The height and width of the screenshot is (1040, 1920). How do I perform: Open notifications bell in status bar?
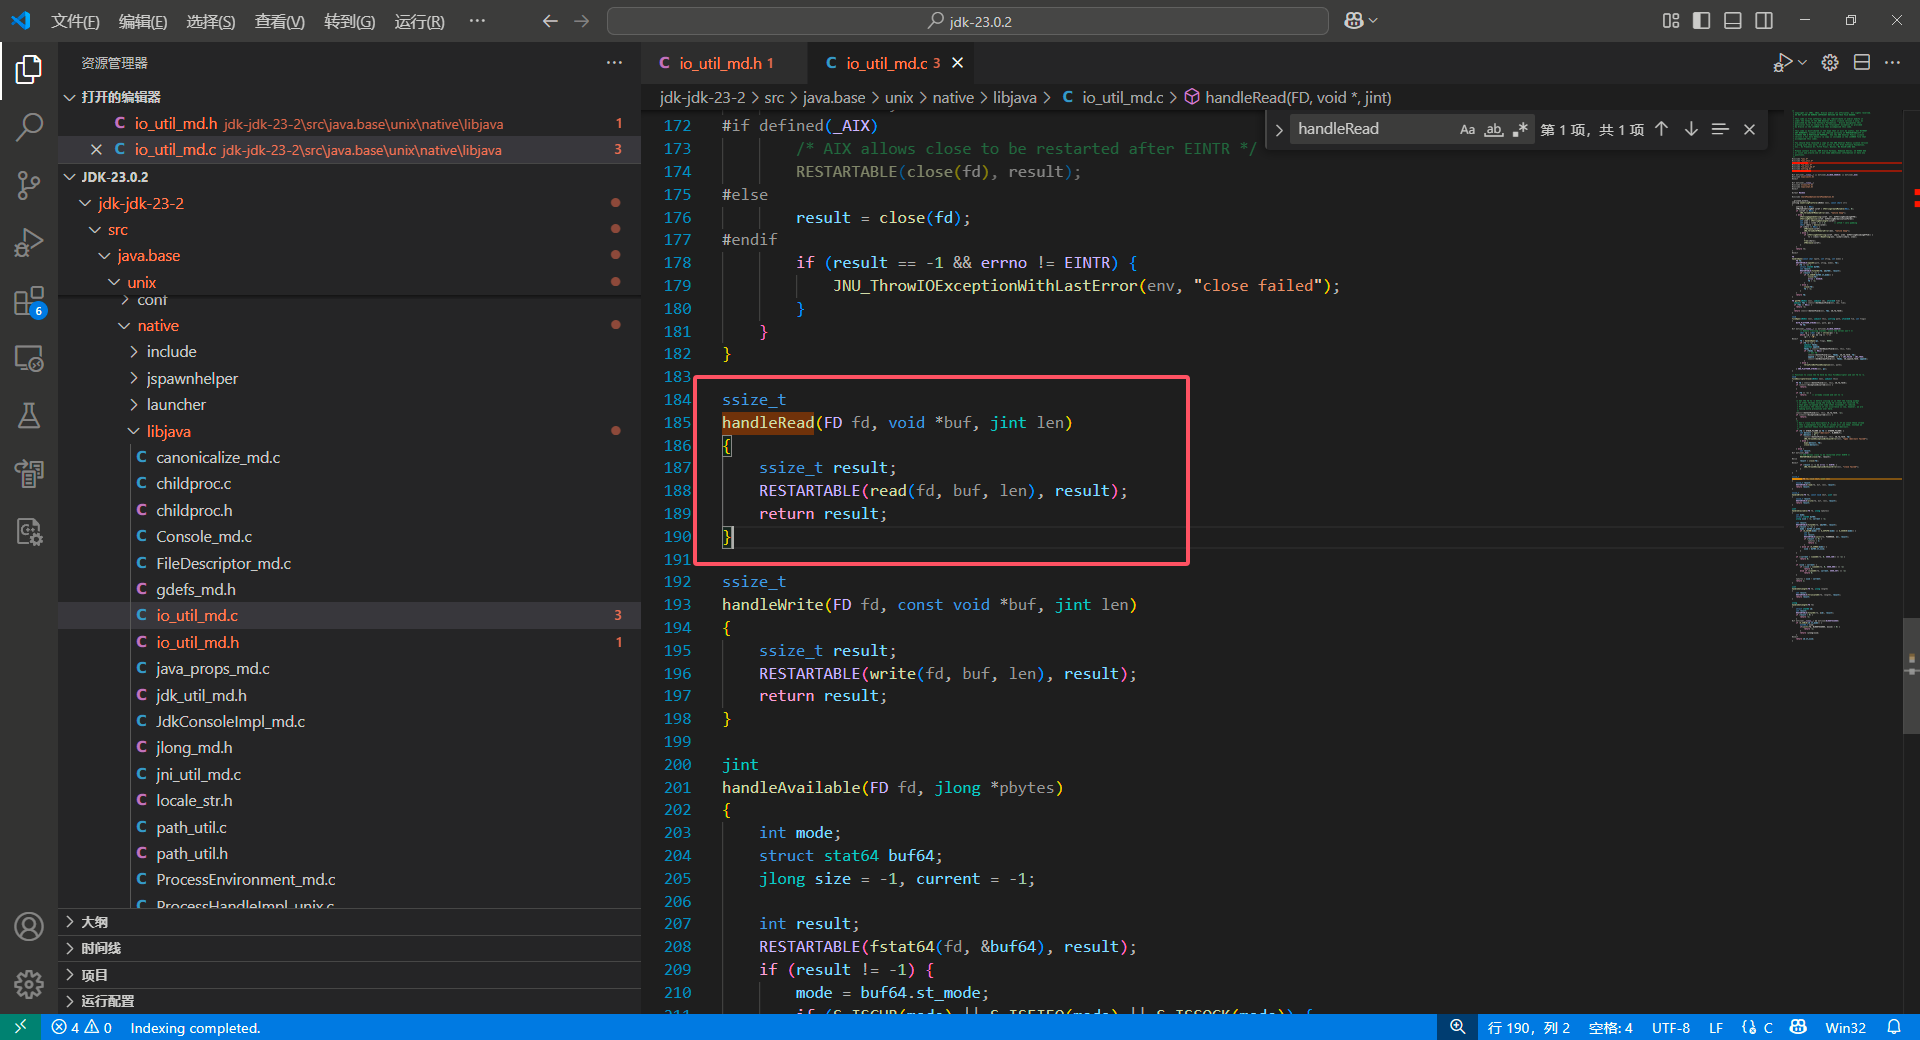pyautogui.click(x=1894, y=1027)
